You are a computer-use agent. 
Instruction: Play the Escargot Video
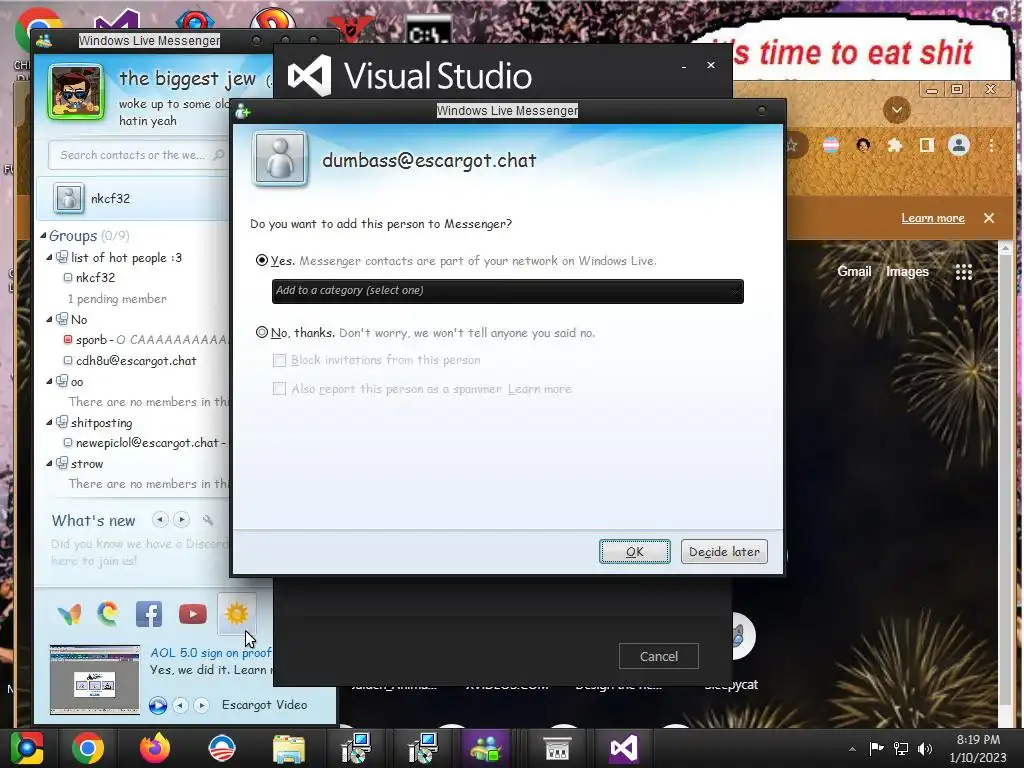tap(158, 705)
